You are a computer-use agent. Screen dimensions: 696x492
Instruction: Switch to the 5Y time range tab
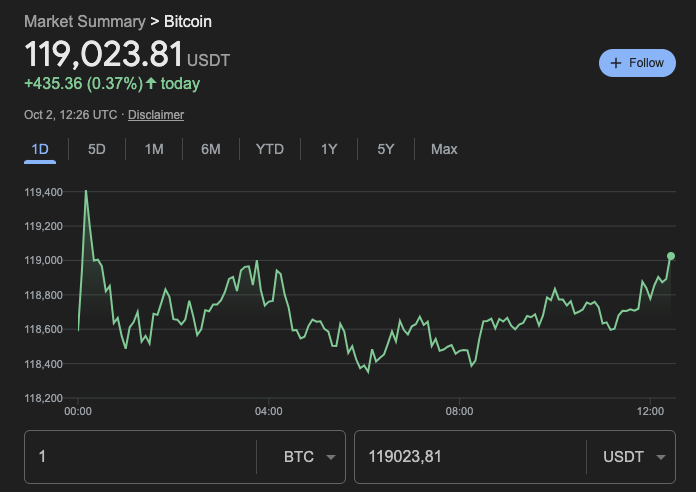386,149
